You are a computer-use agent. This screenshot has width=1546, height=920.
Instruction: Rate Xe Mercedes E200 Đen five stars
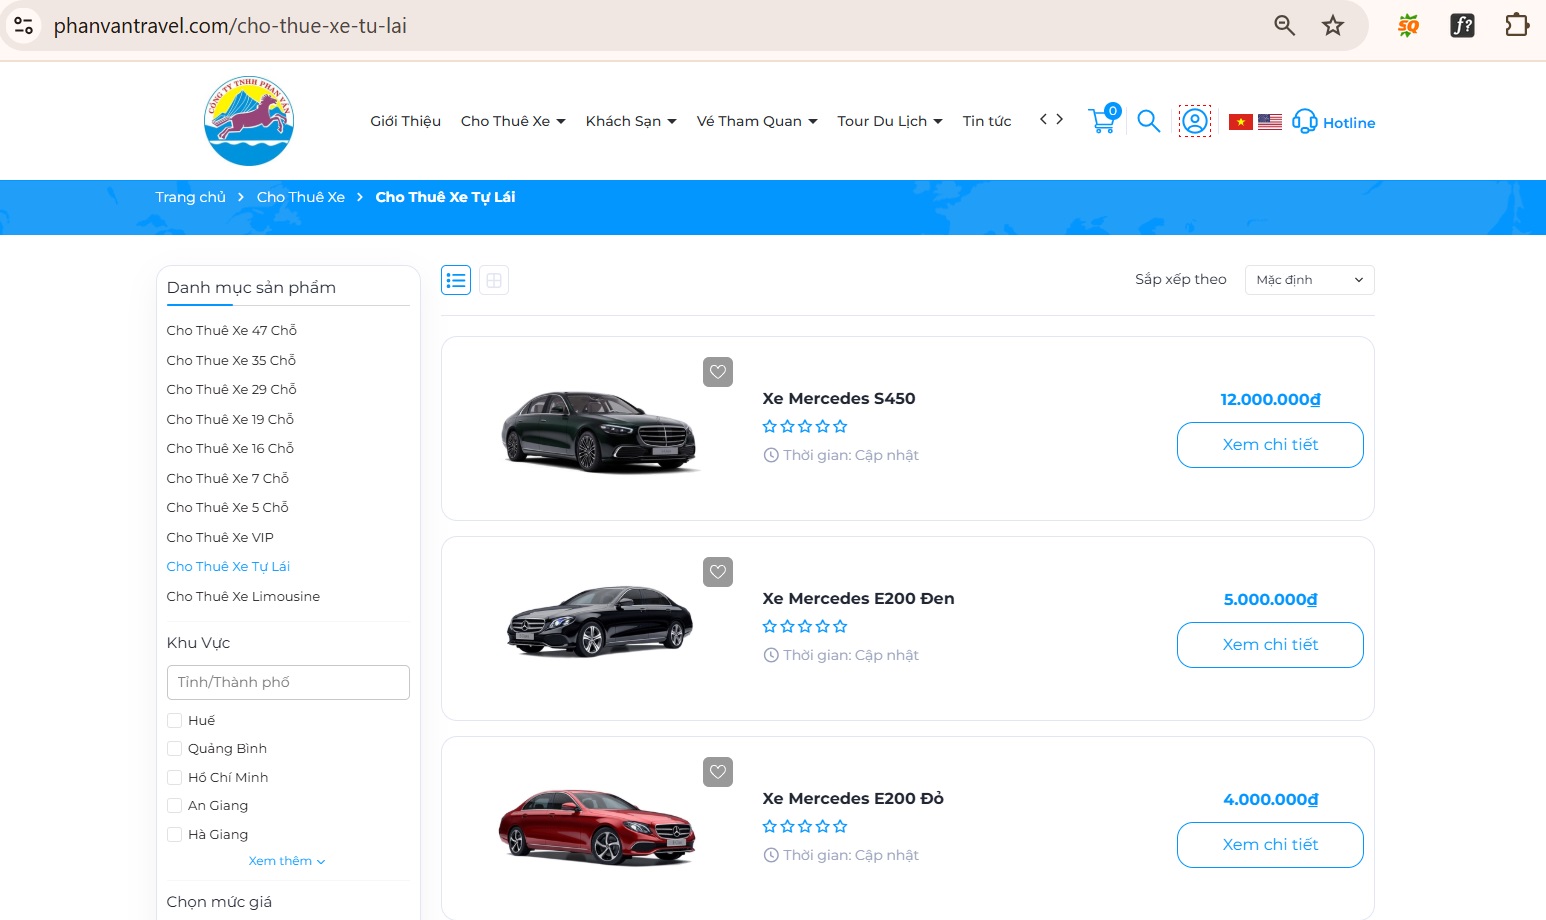(x=841, y=626)
